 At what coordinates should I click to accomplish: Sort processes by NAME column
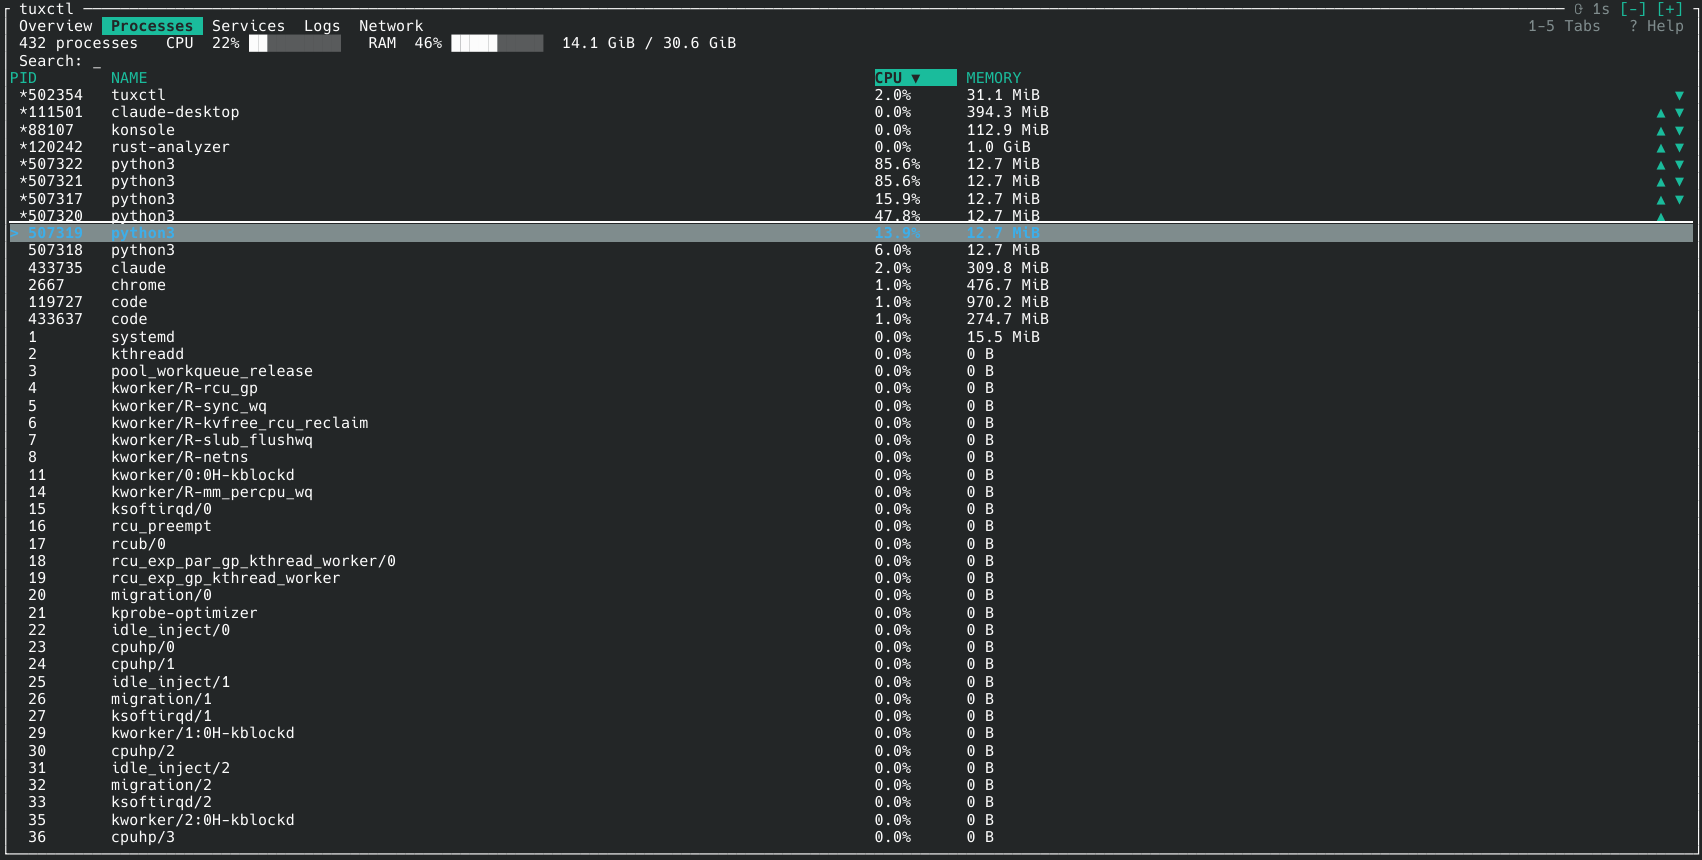pyautogui.click(x=129, y=78)
